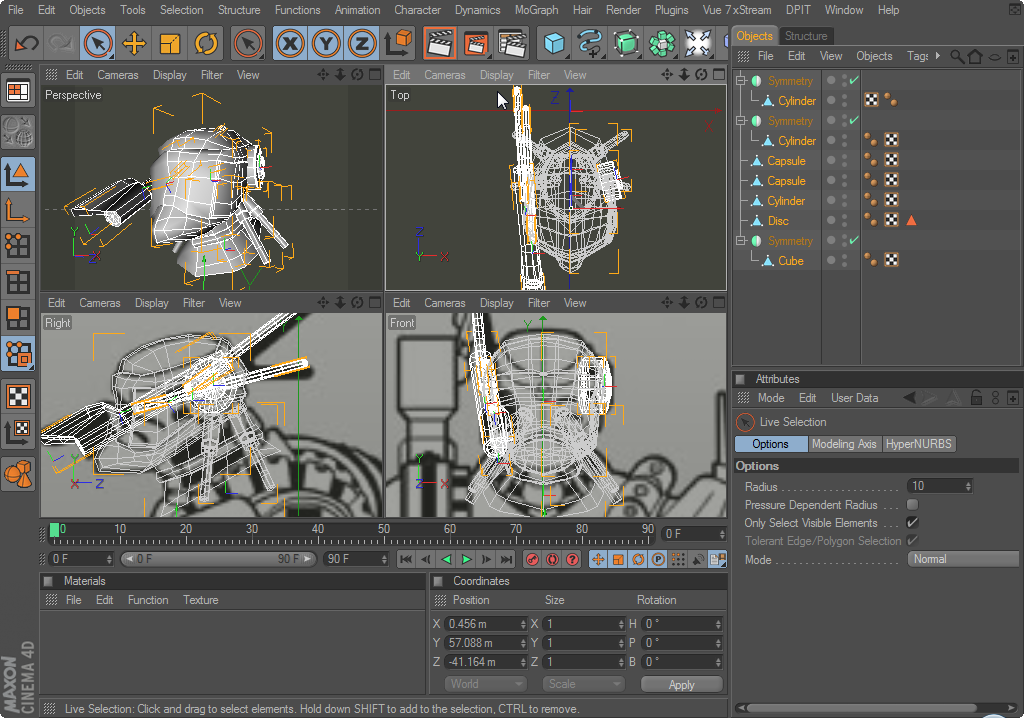
Task: Open the MoGraph menu
Action: [x=536, y=10]
